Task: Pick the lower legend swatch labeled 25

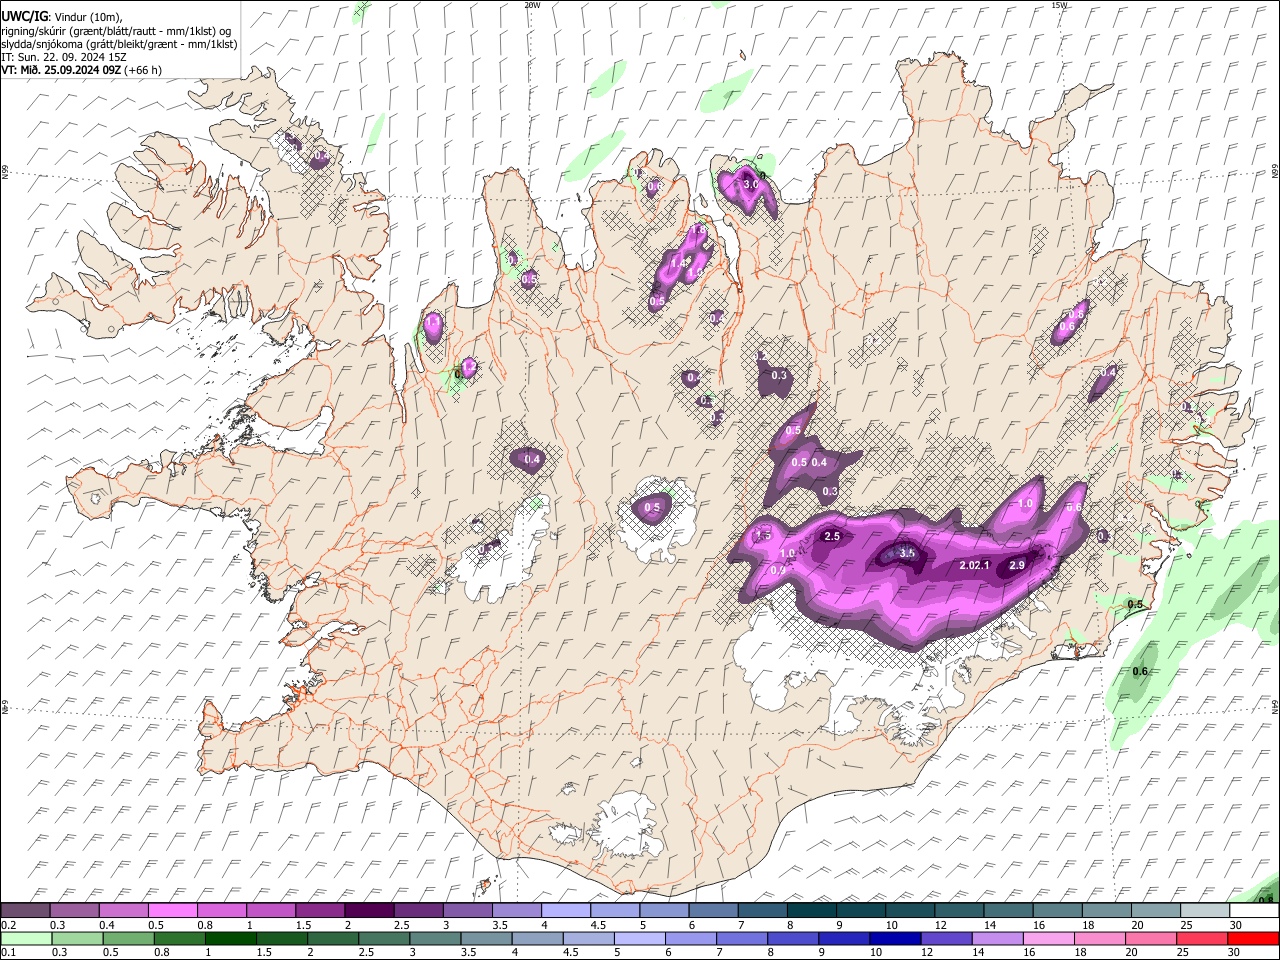Action: click(1202, 938)
